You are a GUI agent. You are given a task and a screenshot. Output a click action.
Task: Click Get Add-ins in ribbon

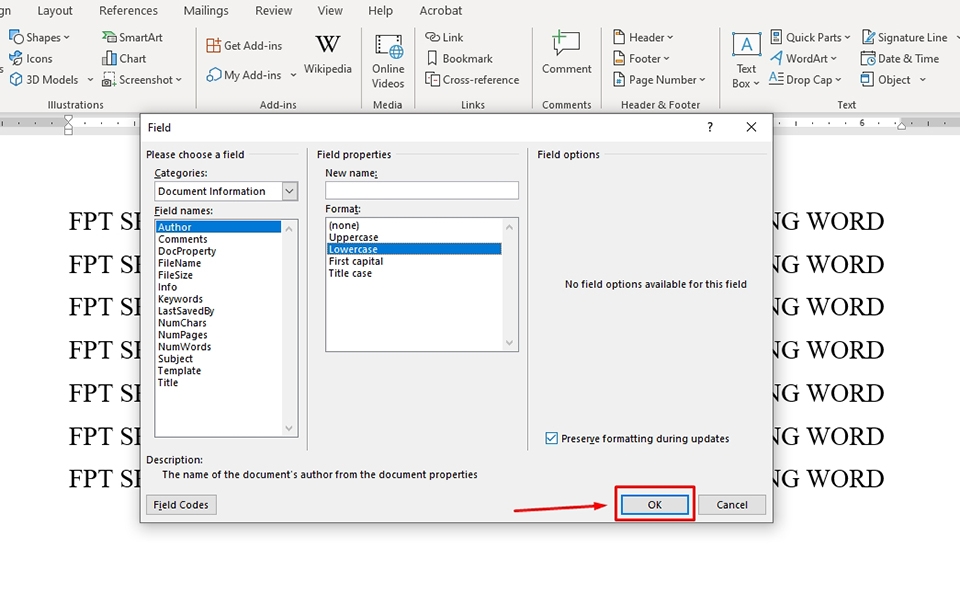coord(244,45)
